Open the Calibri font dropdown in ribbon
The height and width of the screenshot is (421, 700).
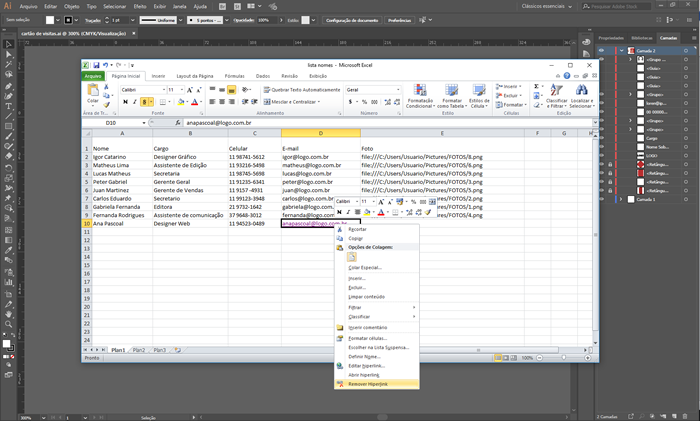pos(164,90)
